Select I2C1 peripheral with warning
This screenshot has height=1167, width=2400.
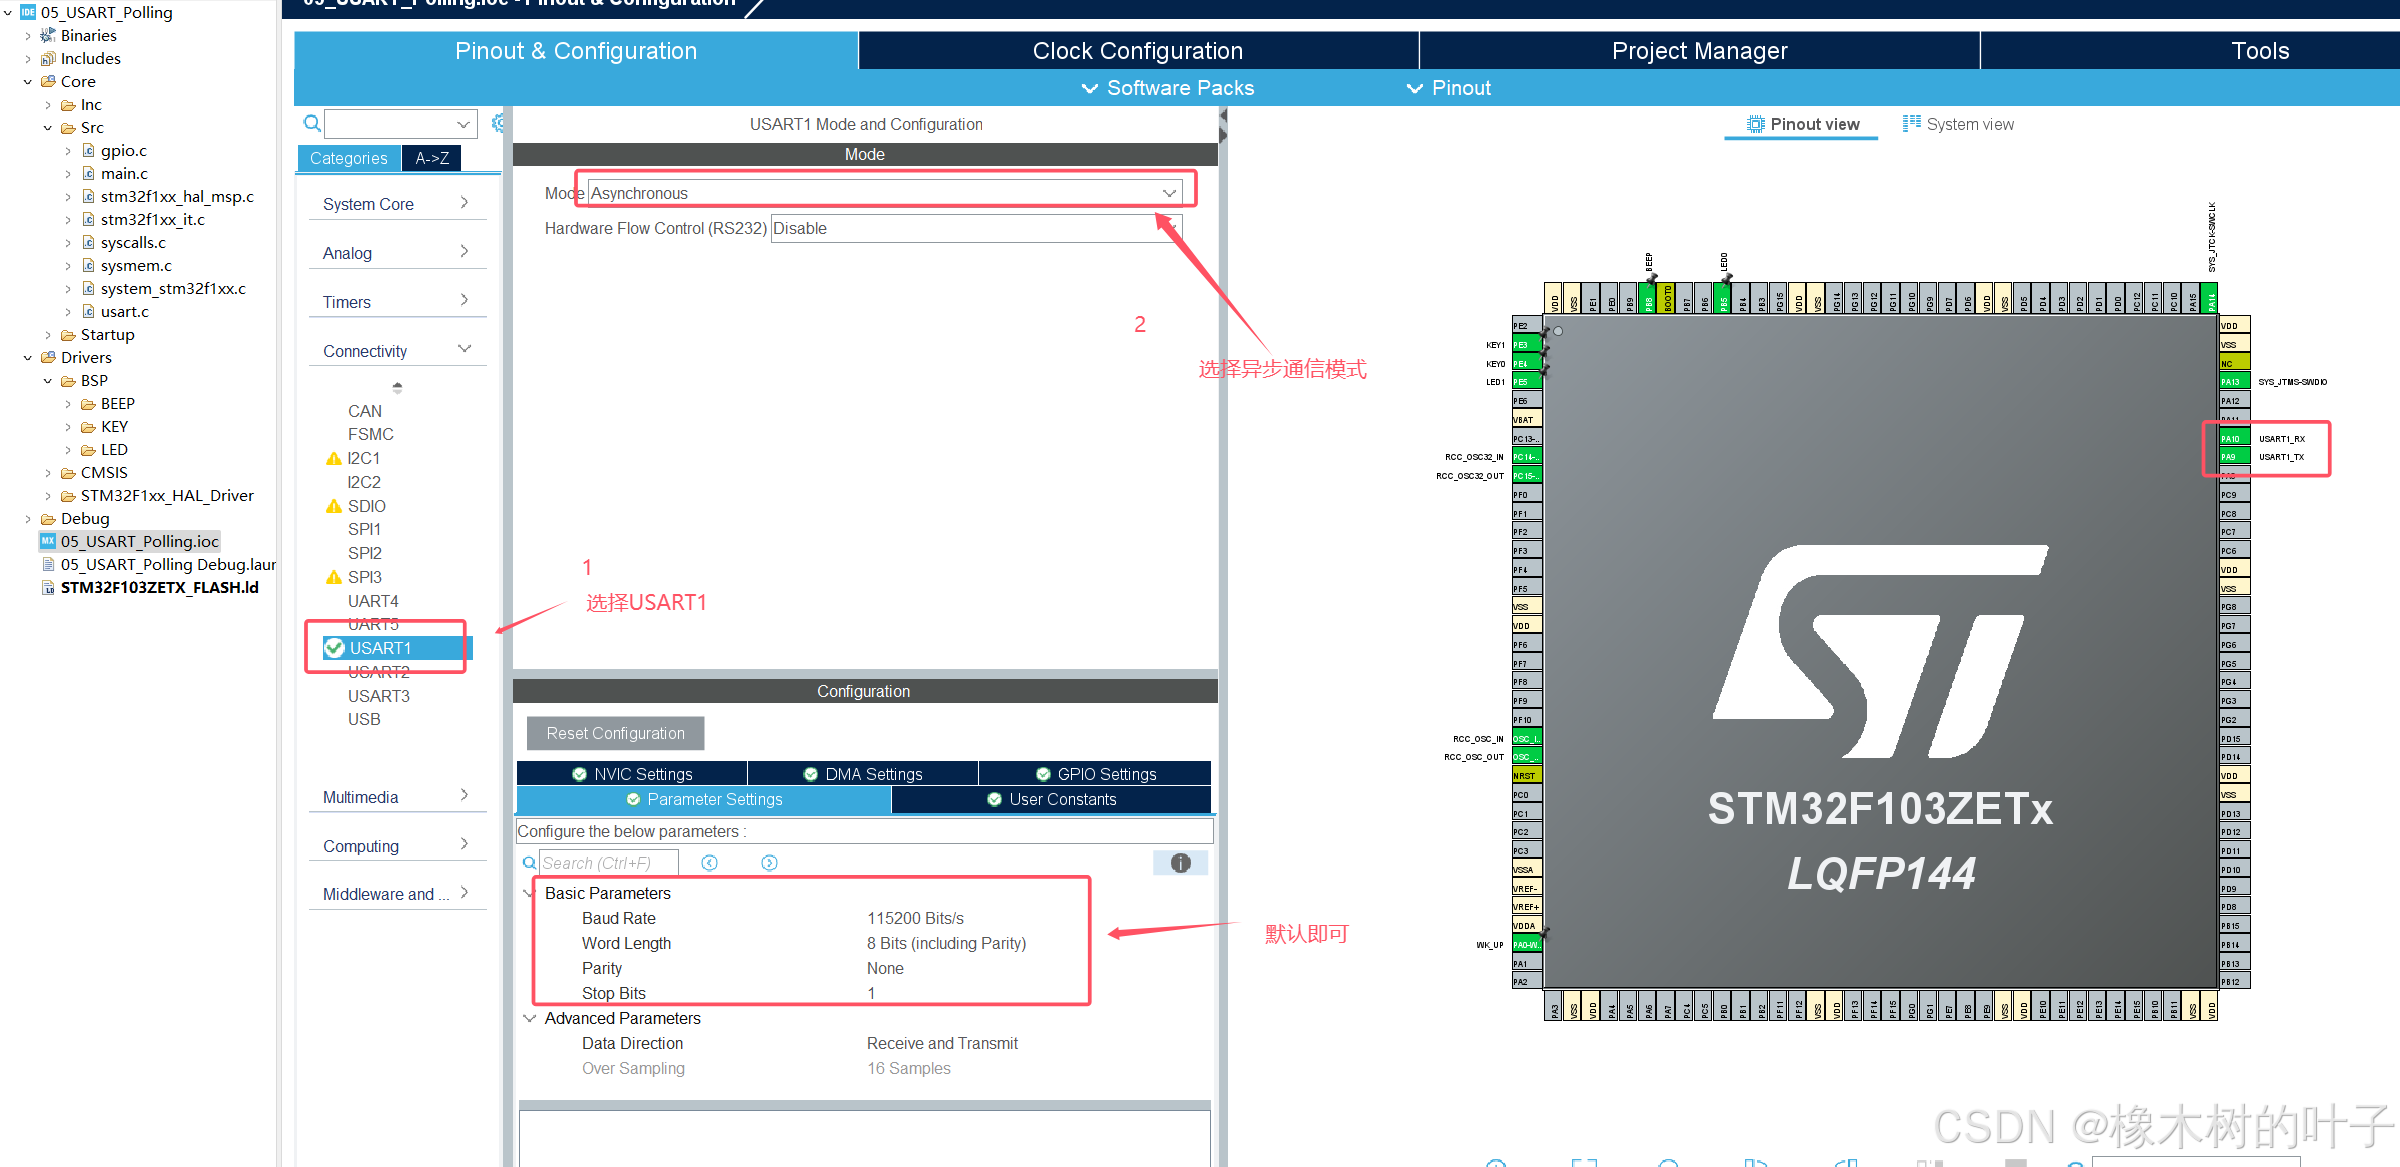coord(363,458)
